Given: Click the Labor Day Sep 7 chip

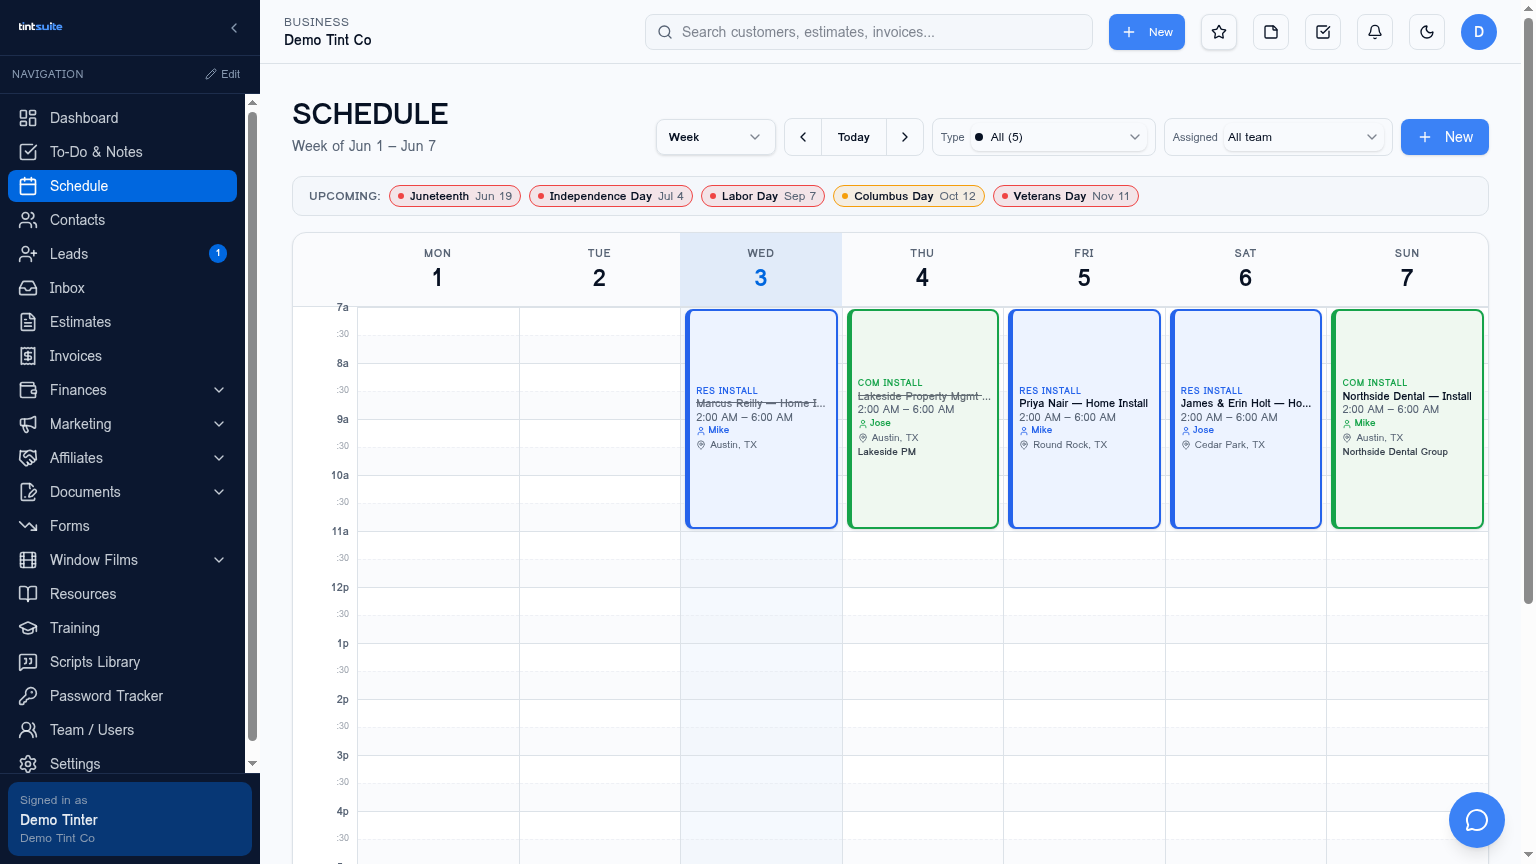Looking at the screenshot, I should point(763,196).
